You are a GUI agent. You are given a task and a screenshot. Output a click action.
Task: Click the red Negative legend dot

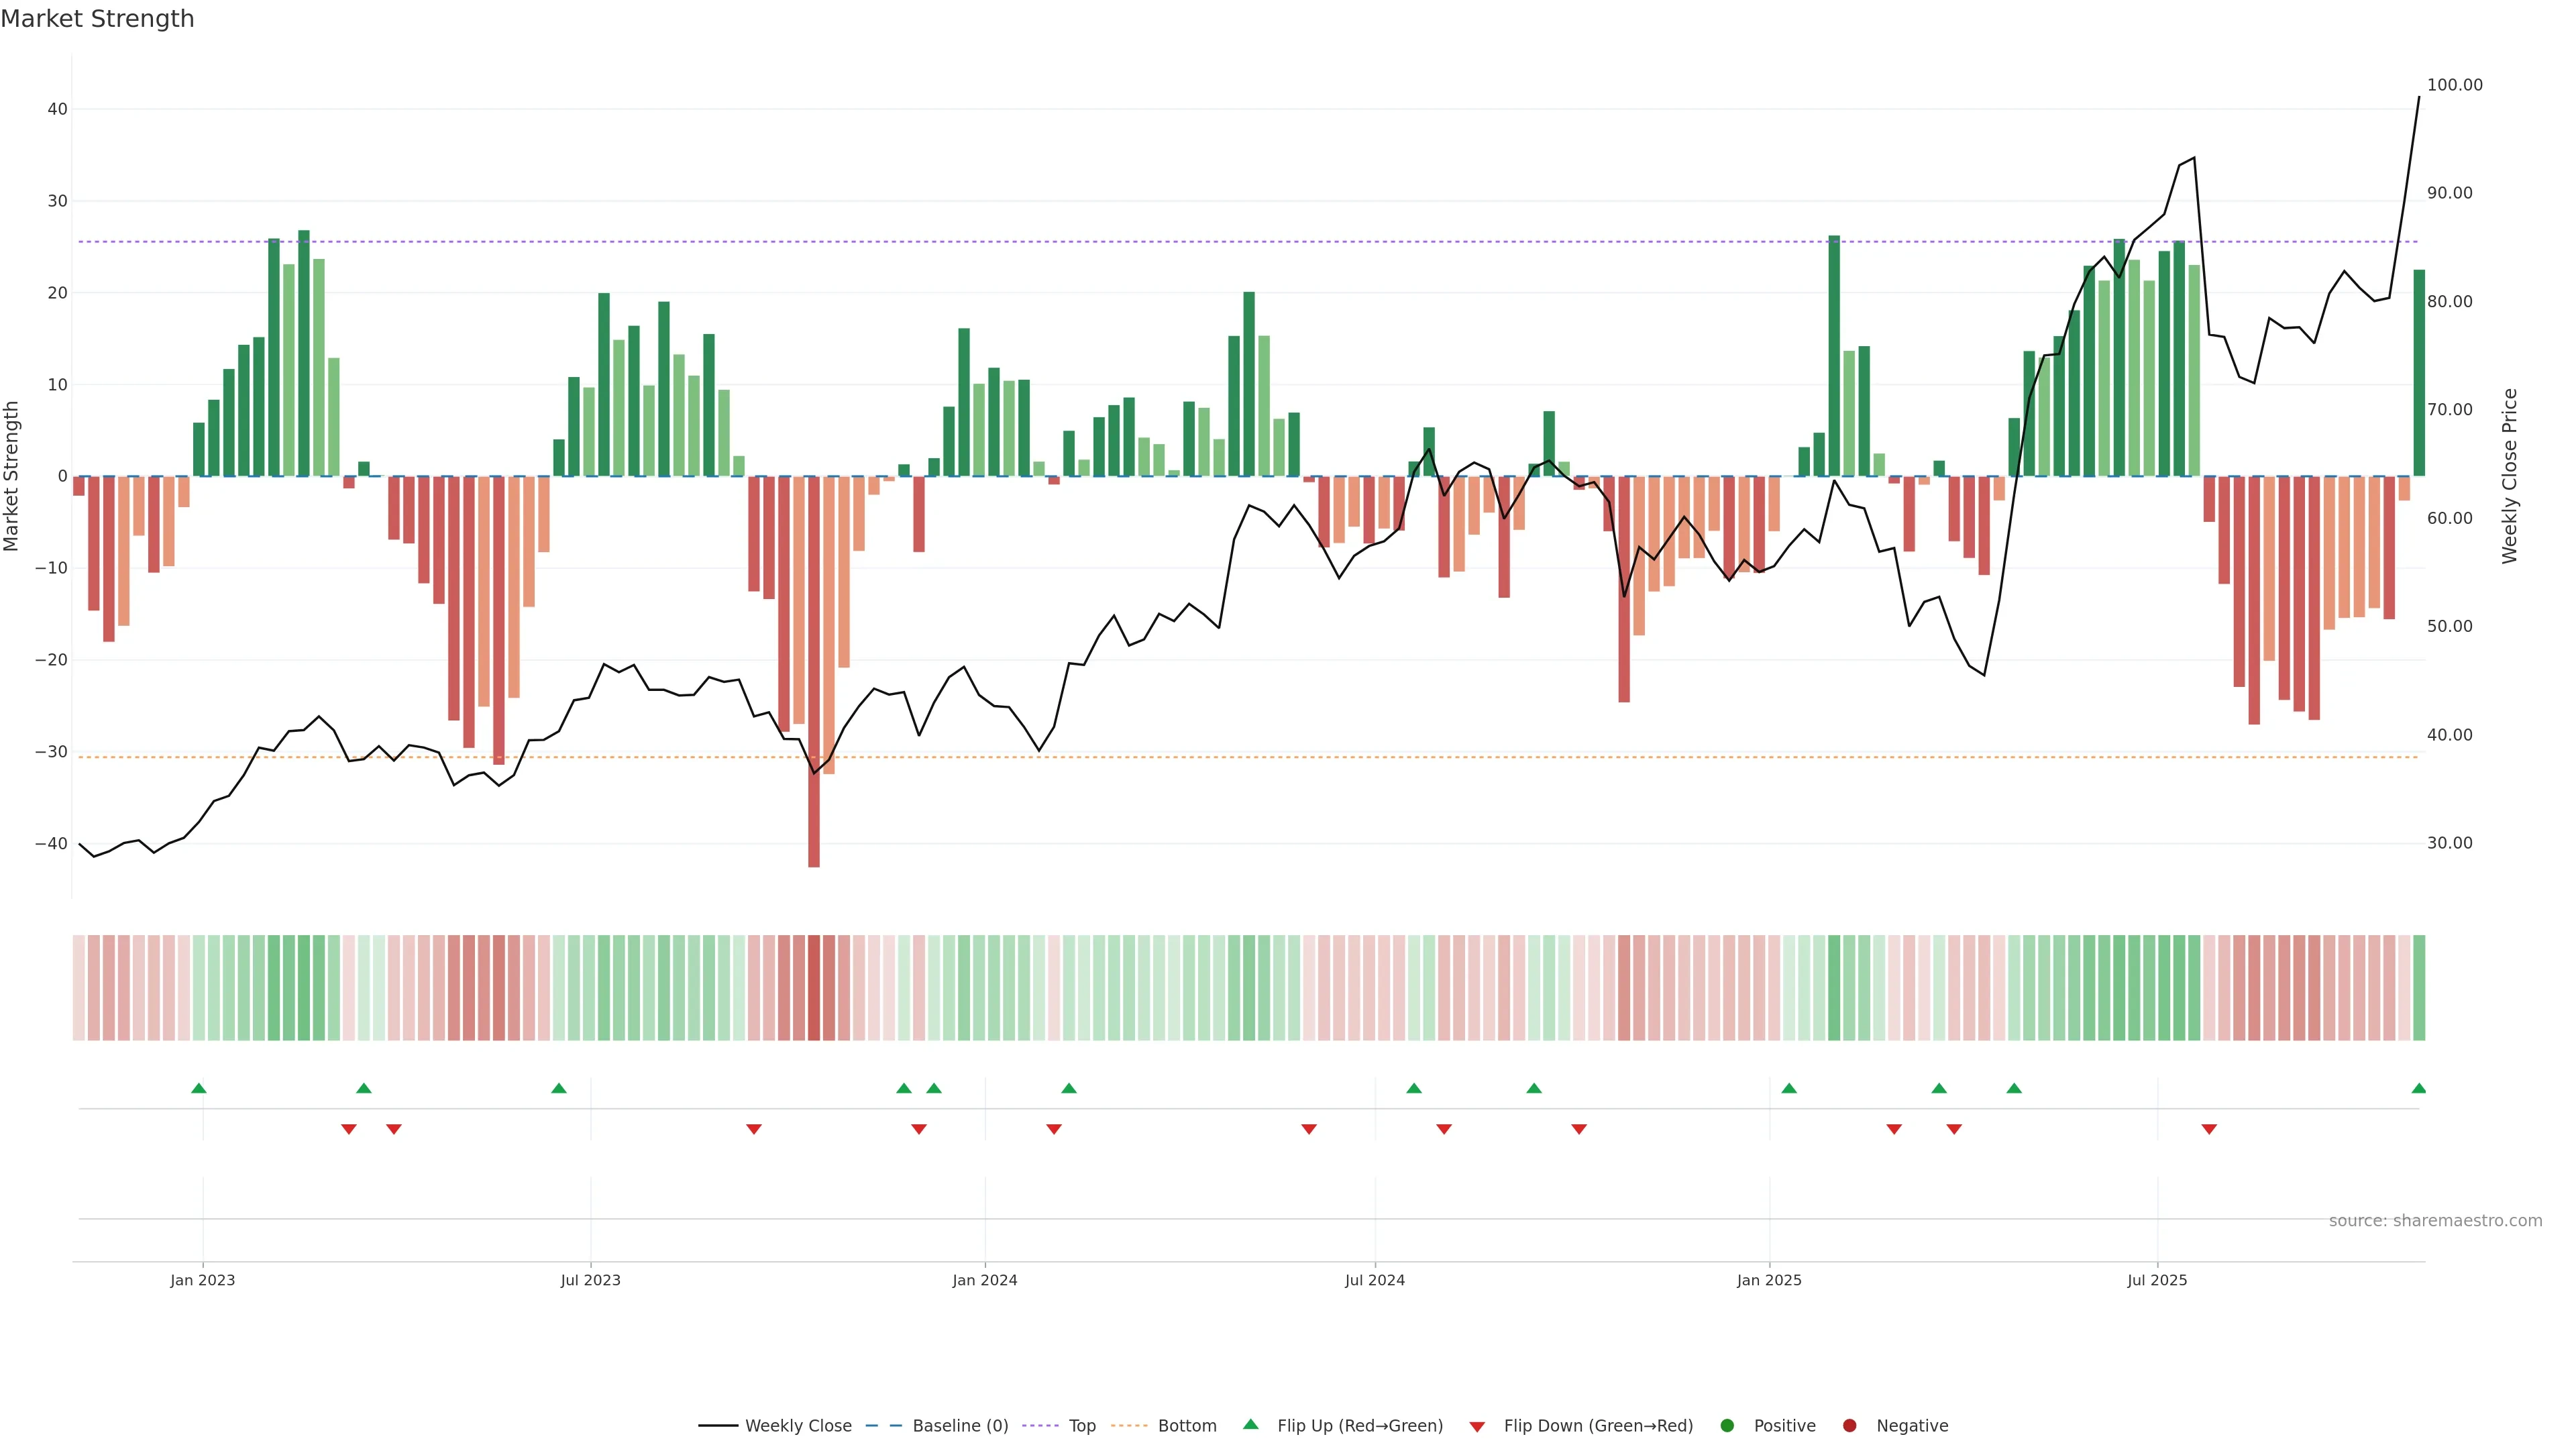click(1849, 1426)
